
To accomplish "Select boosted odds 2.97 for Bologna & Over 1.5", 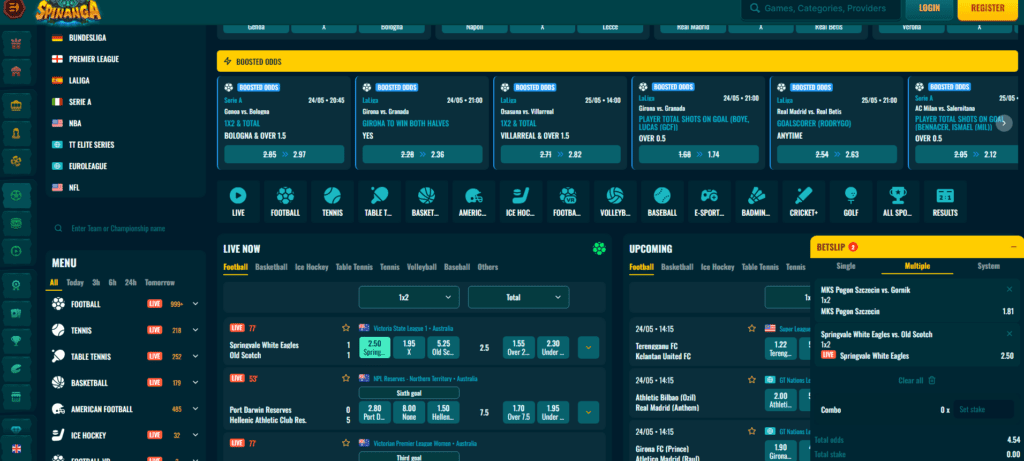I will tap(284, 154).
